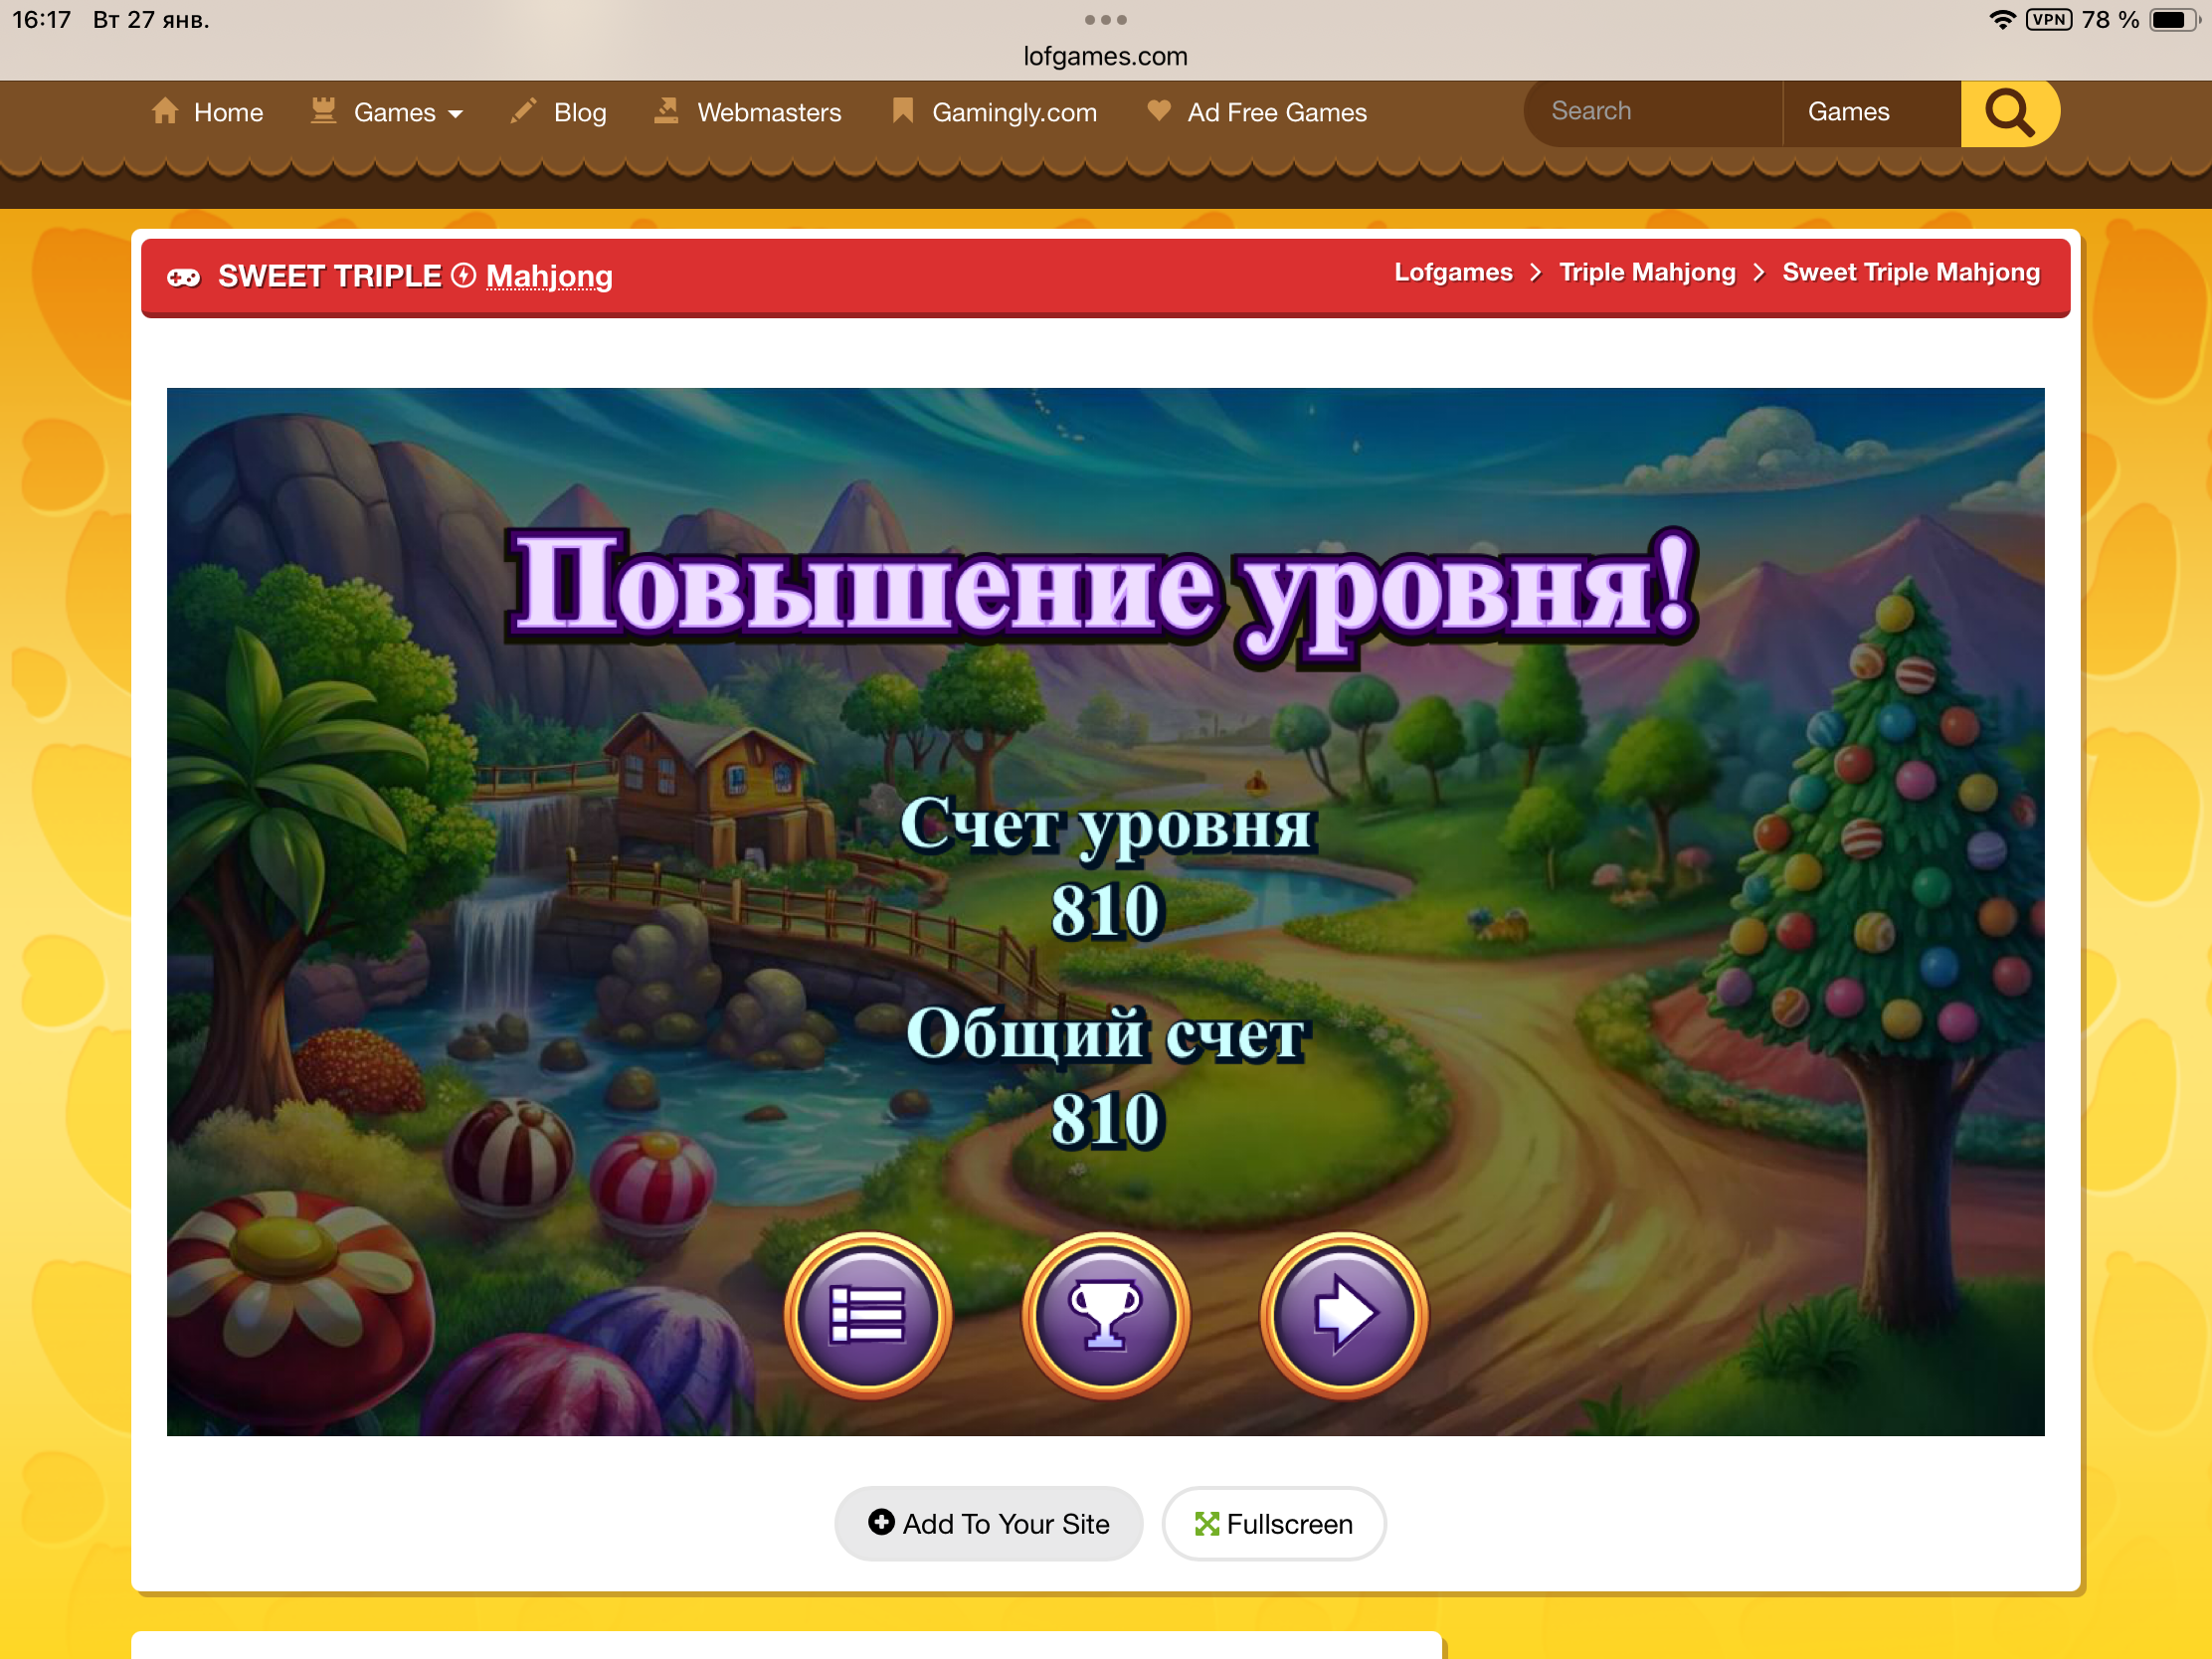Click the Add To Your Site button
Image resolution: width=2212 pixels, height=1659 pixels.
click(988, 1524)
